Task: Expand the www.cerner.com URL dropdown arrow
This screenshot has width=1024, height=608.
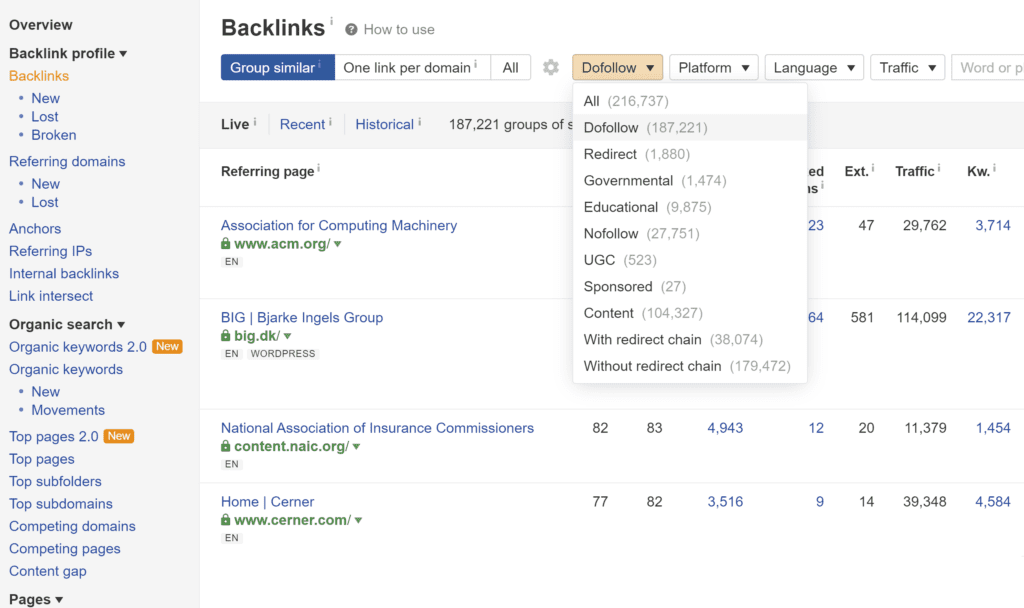Action: [x=359, y=520]
